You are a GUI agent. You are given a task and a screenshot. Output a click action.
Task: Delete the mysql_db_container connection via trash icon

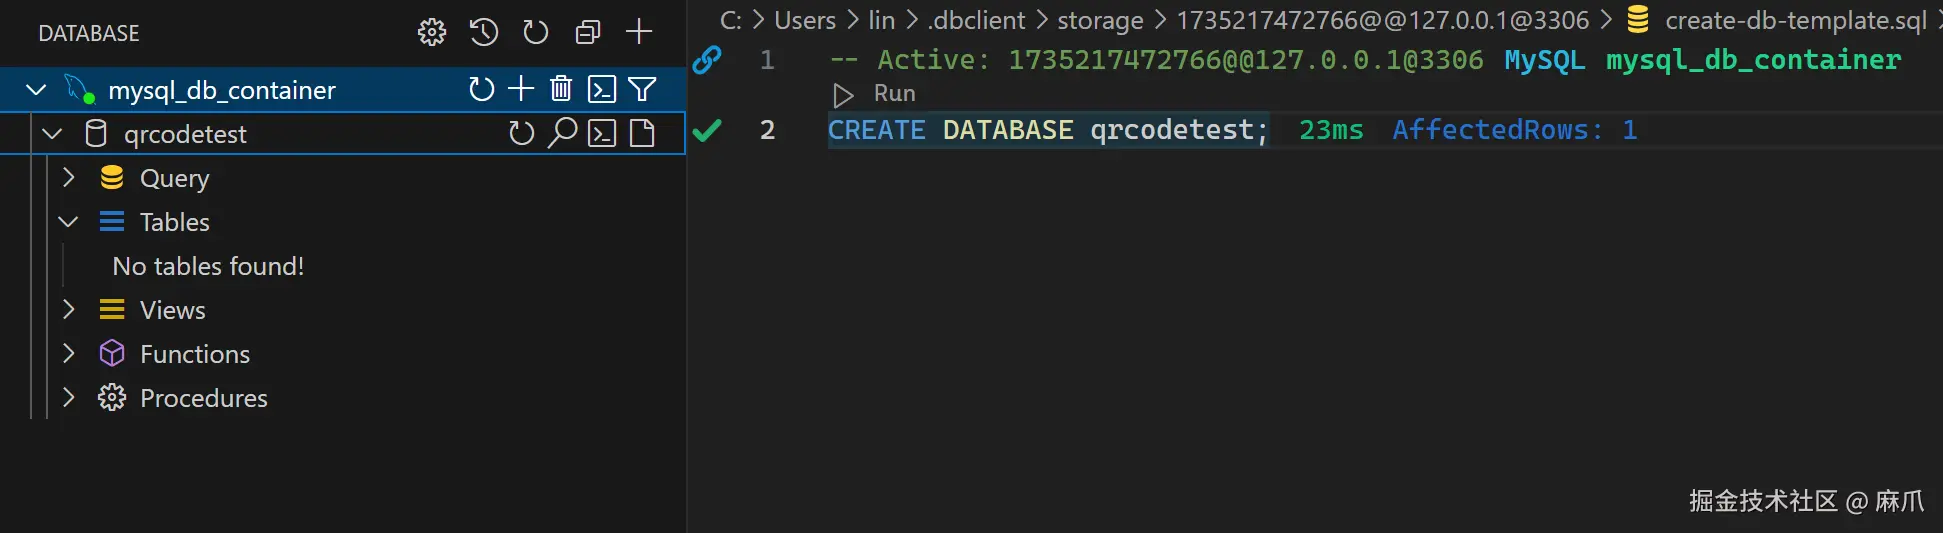click(x=561, y=89)
